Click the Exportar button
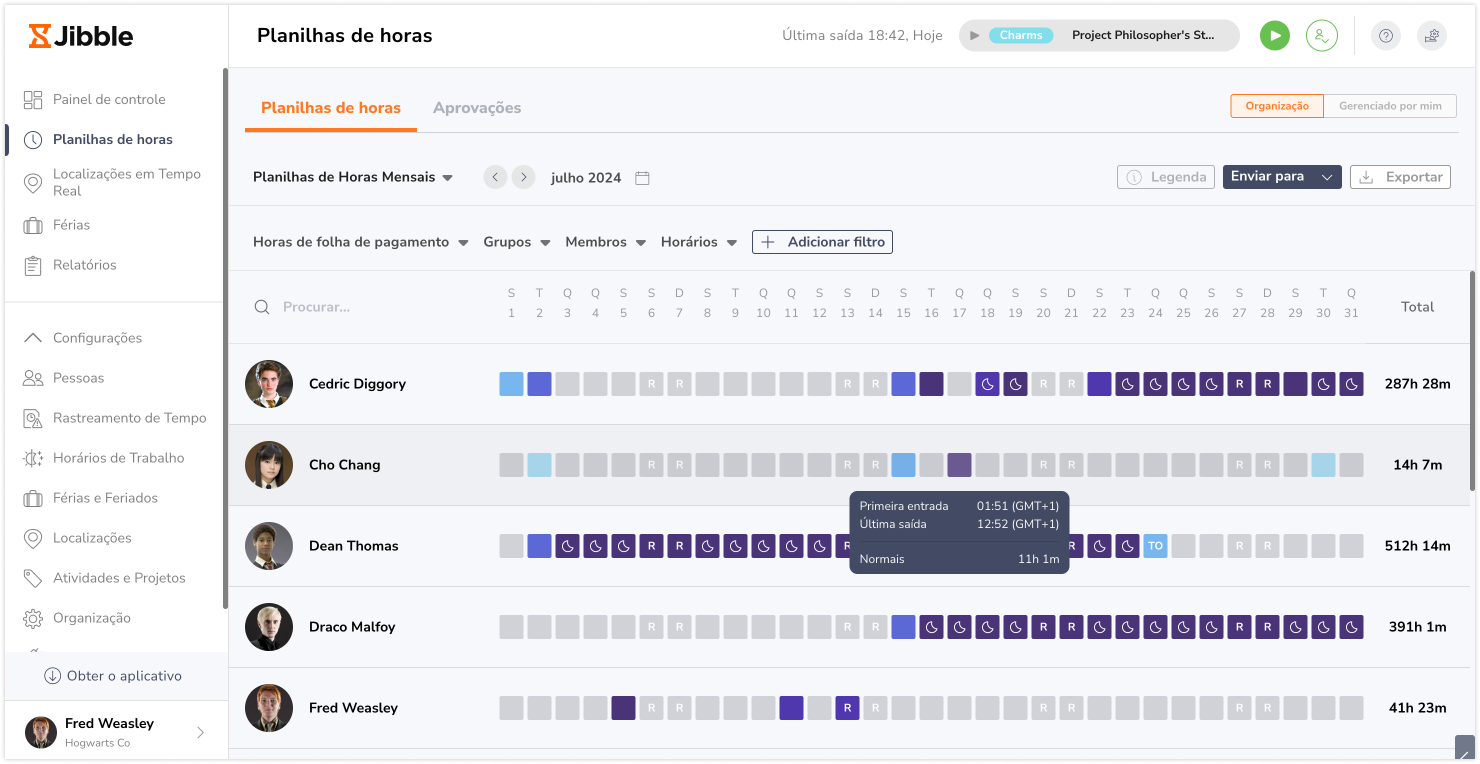 (1400, 177)
